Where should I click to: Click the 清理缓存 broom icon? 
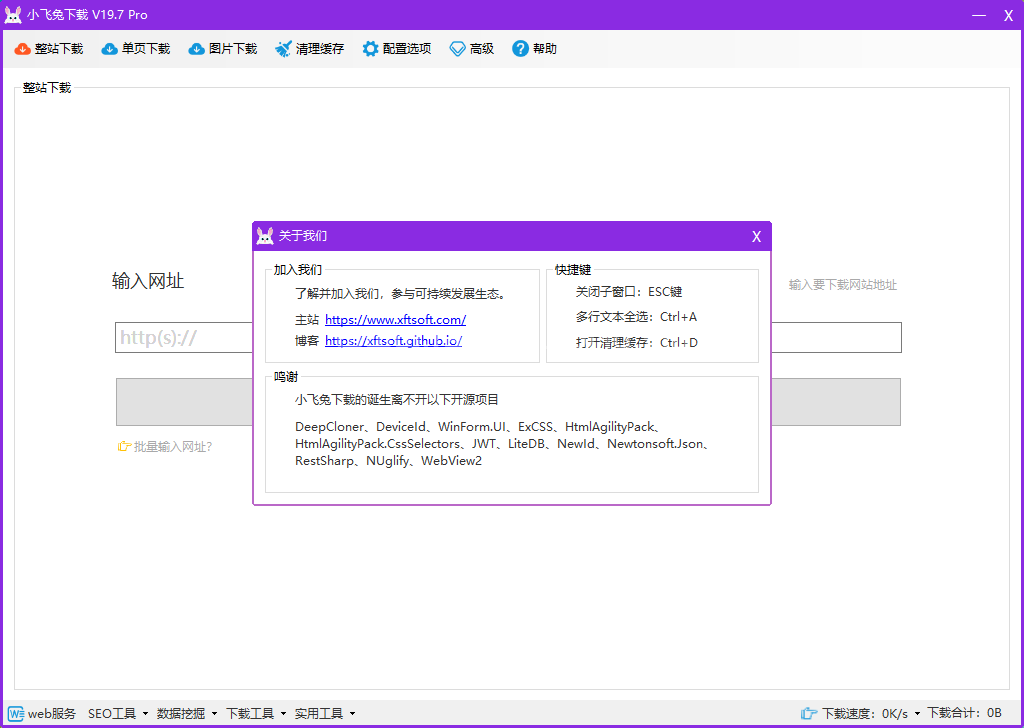point(283,49)
